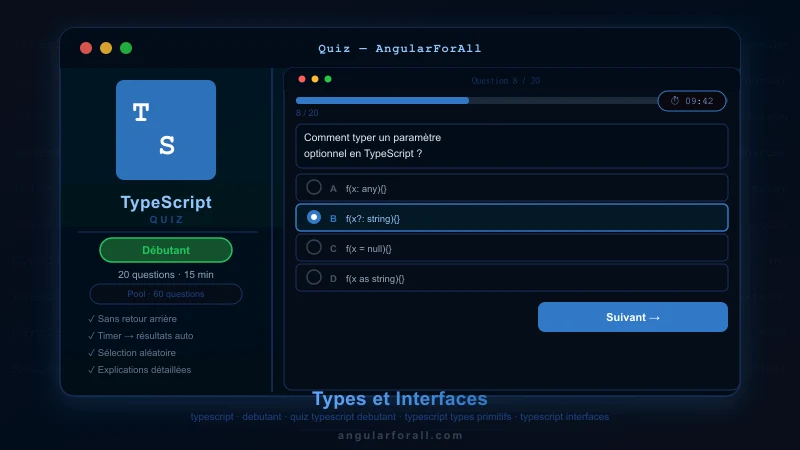The height and width of the screenshot is (450, 800).
Task: Click the answer text f(x?: string){}
Action: click(x=373, y=219)
